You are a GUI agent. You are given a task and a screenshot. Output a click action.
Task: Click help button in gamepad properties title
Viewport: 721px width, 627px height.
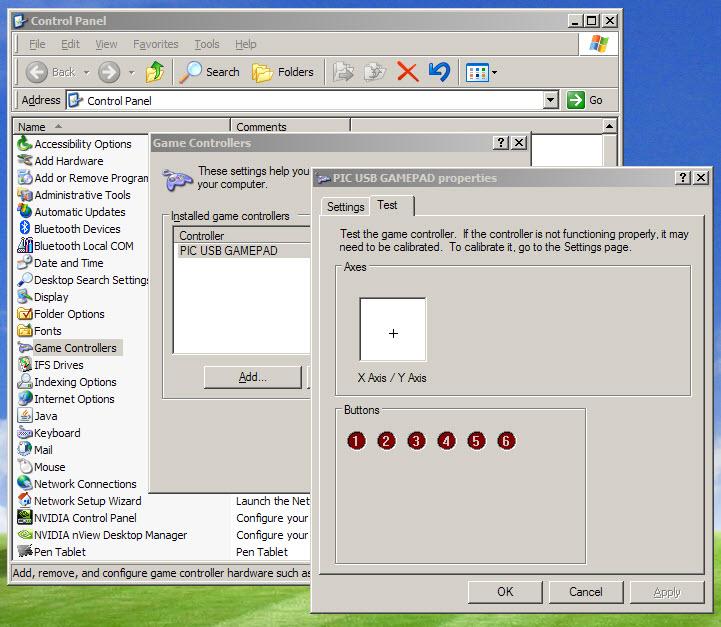[683, 177]
